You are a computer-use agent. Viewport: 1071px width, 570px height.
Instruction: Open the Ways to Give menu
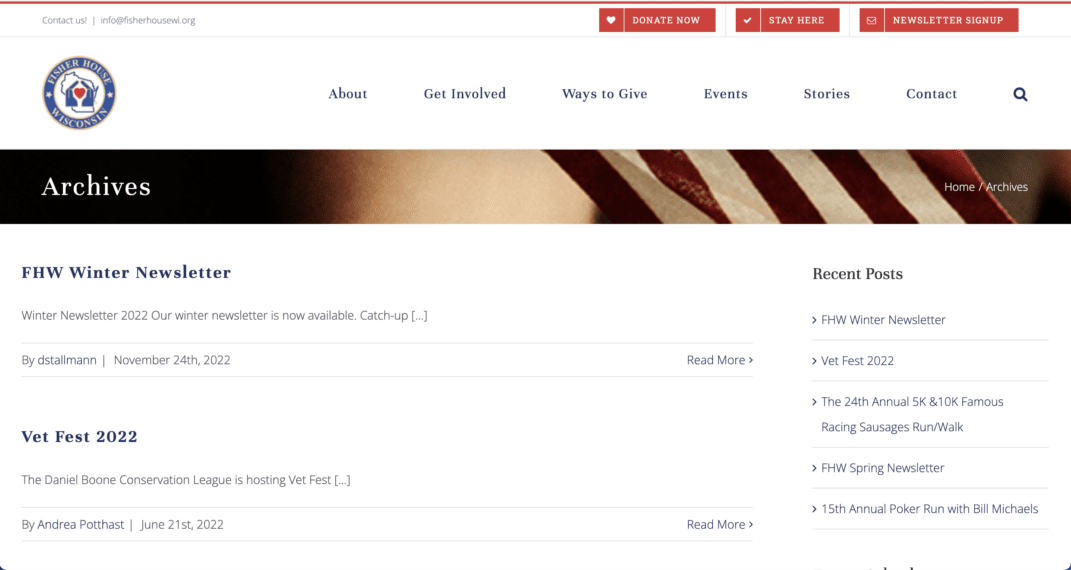[x=604, y=94]
